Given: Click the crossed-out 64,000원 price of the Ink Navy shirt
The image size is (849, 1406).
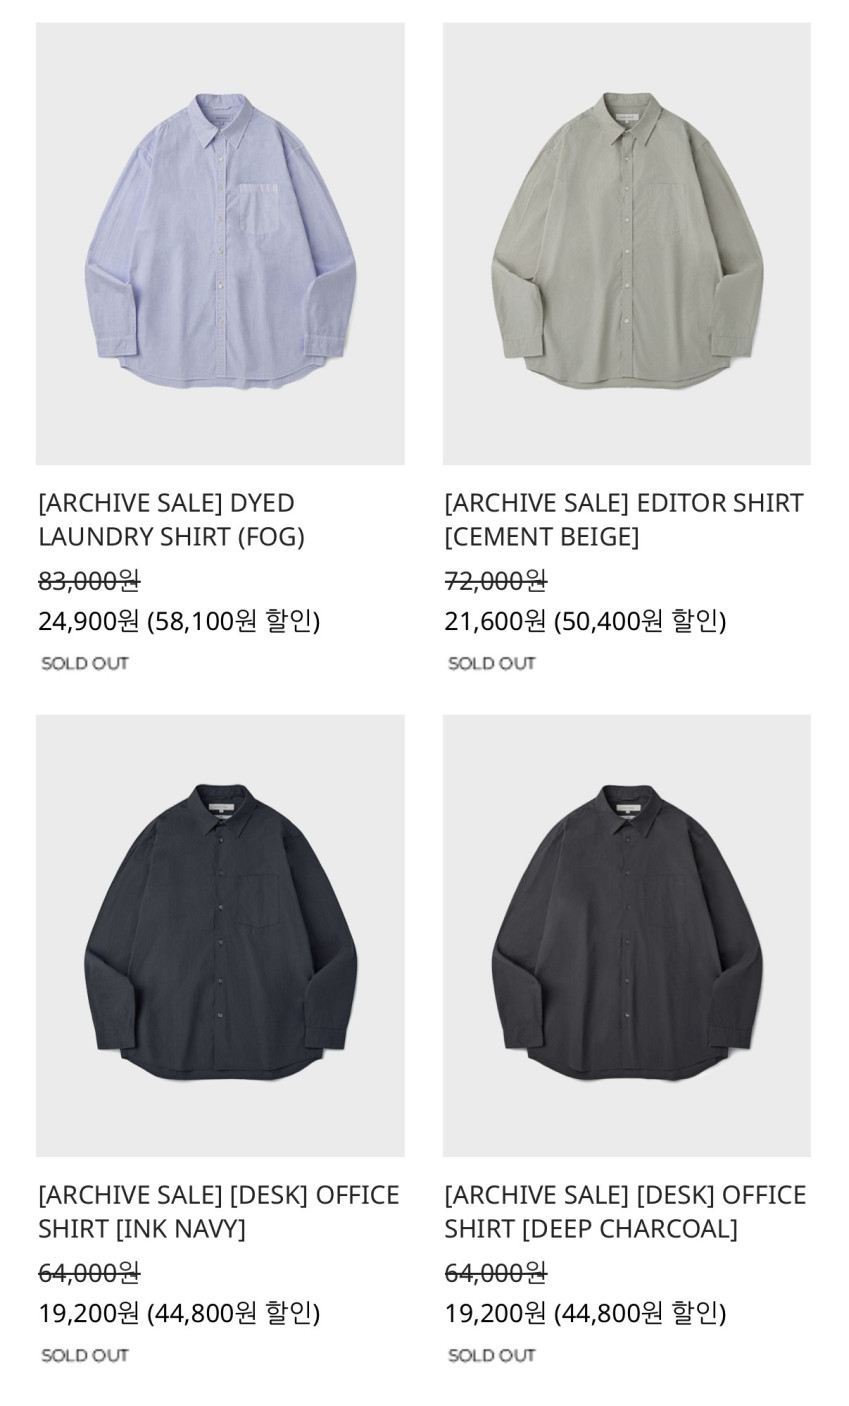Looking at the screenshot, I should pyautogui.click(x=89, y=1272).
